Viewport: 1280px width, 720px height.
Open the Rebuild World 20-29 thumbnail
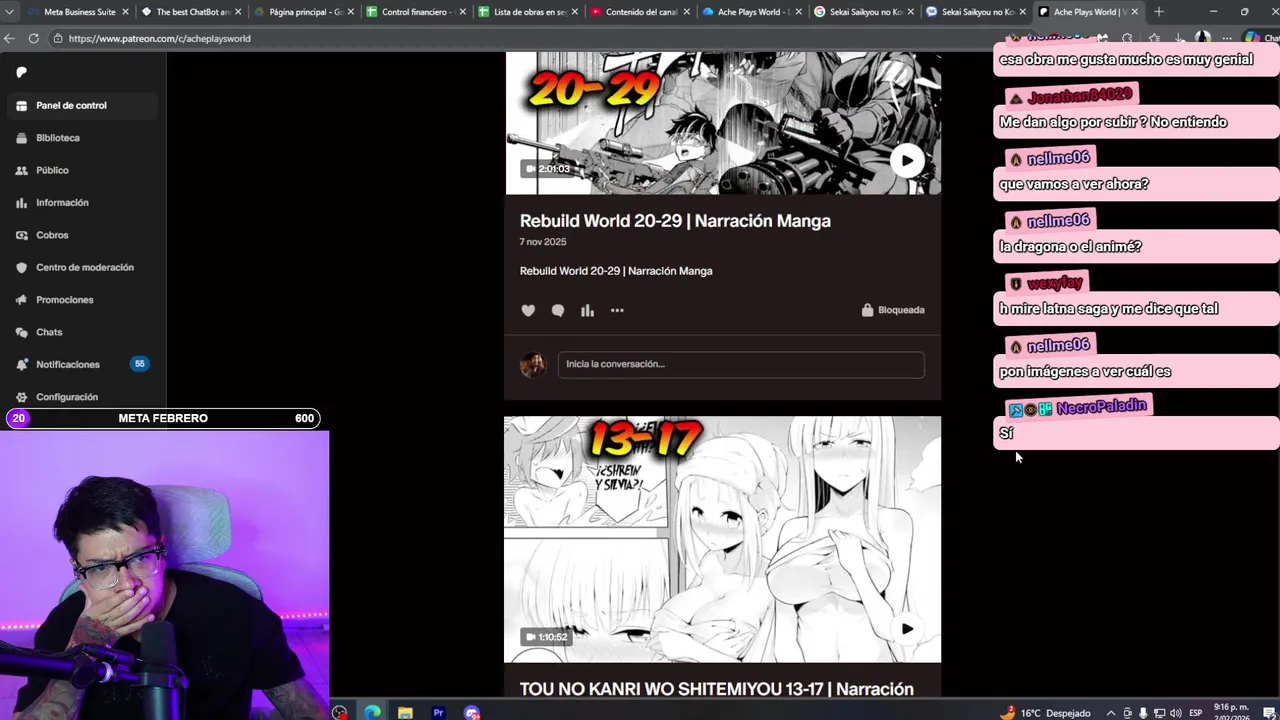pos(722,123)
